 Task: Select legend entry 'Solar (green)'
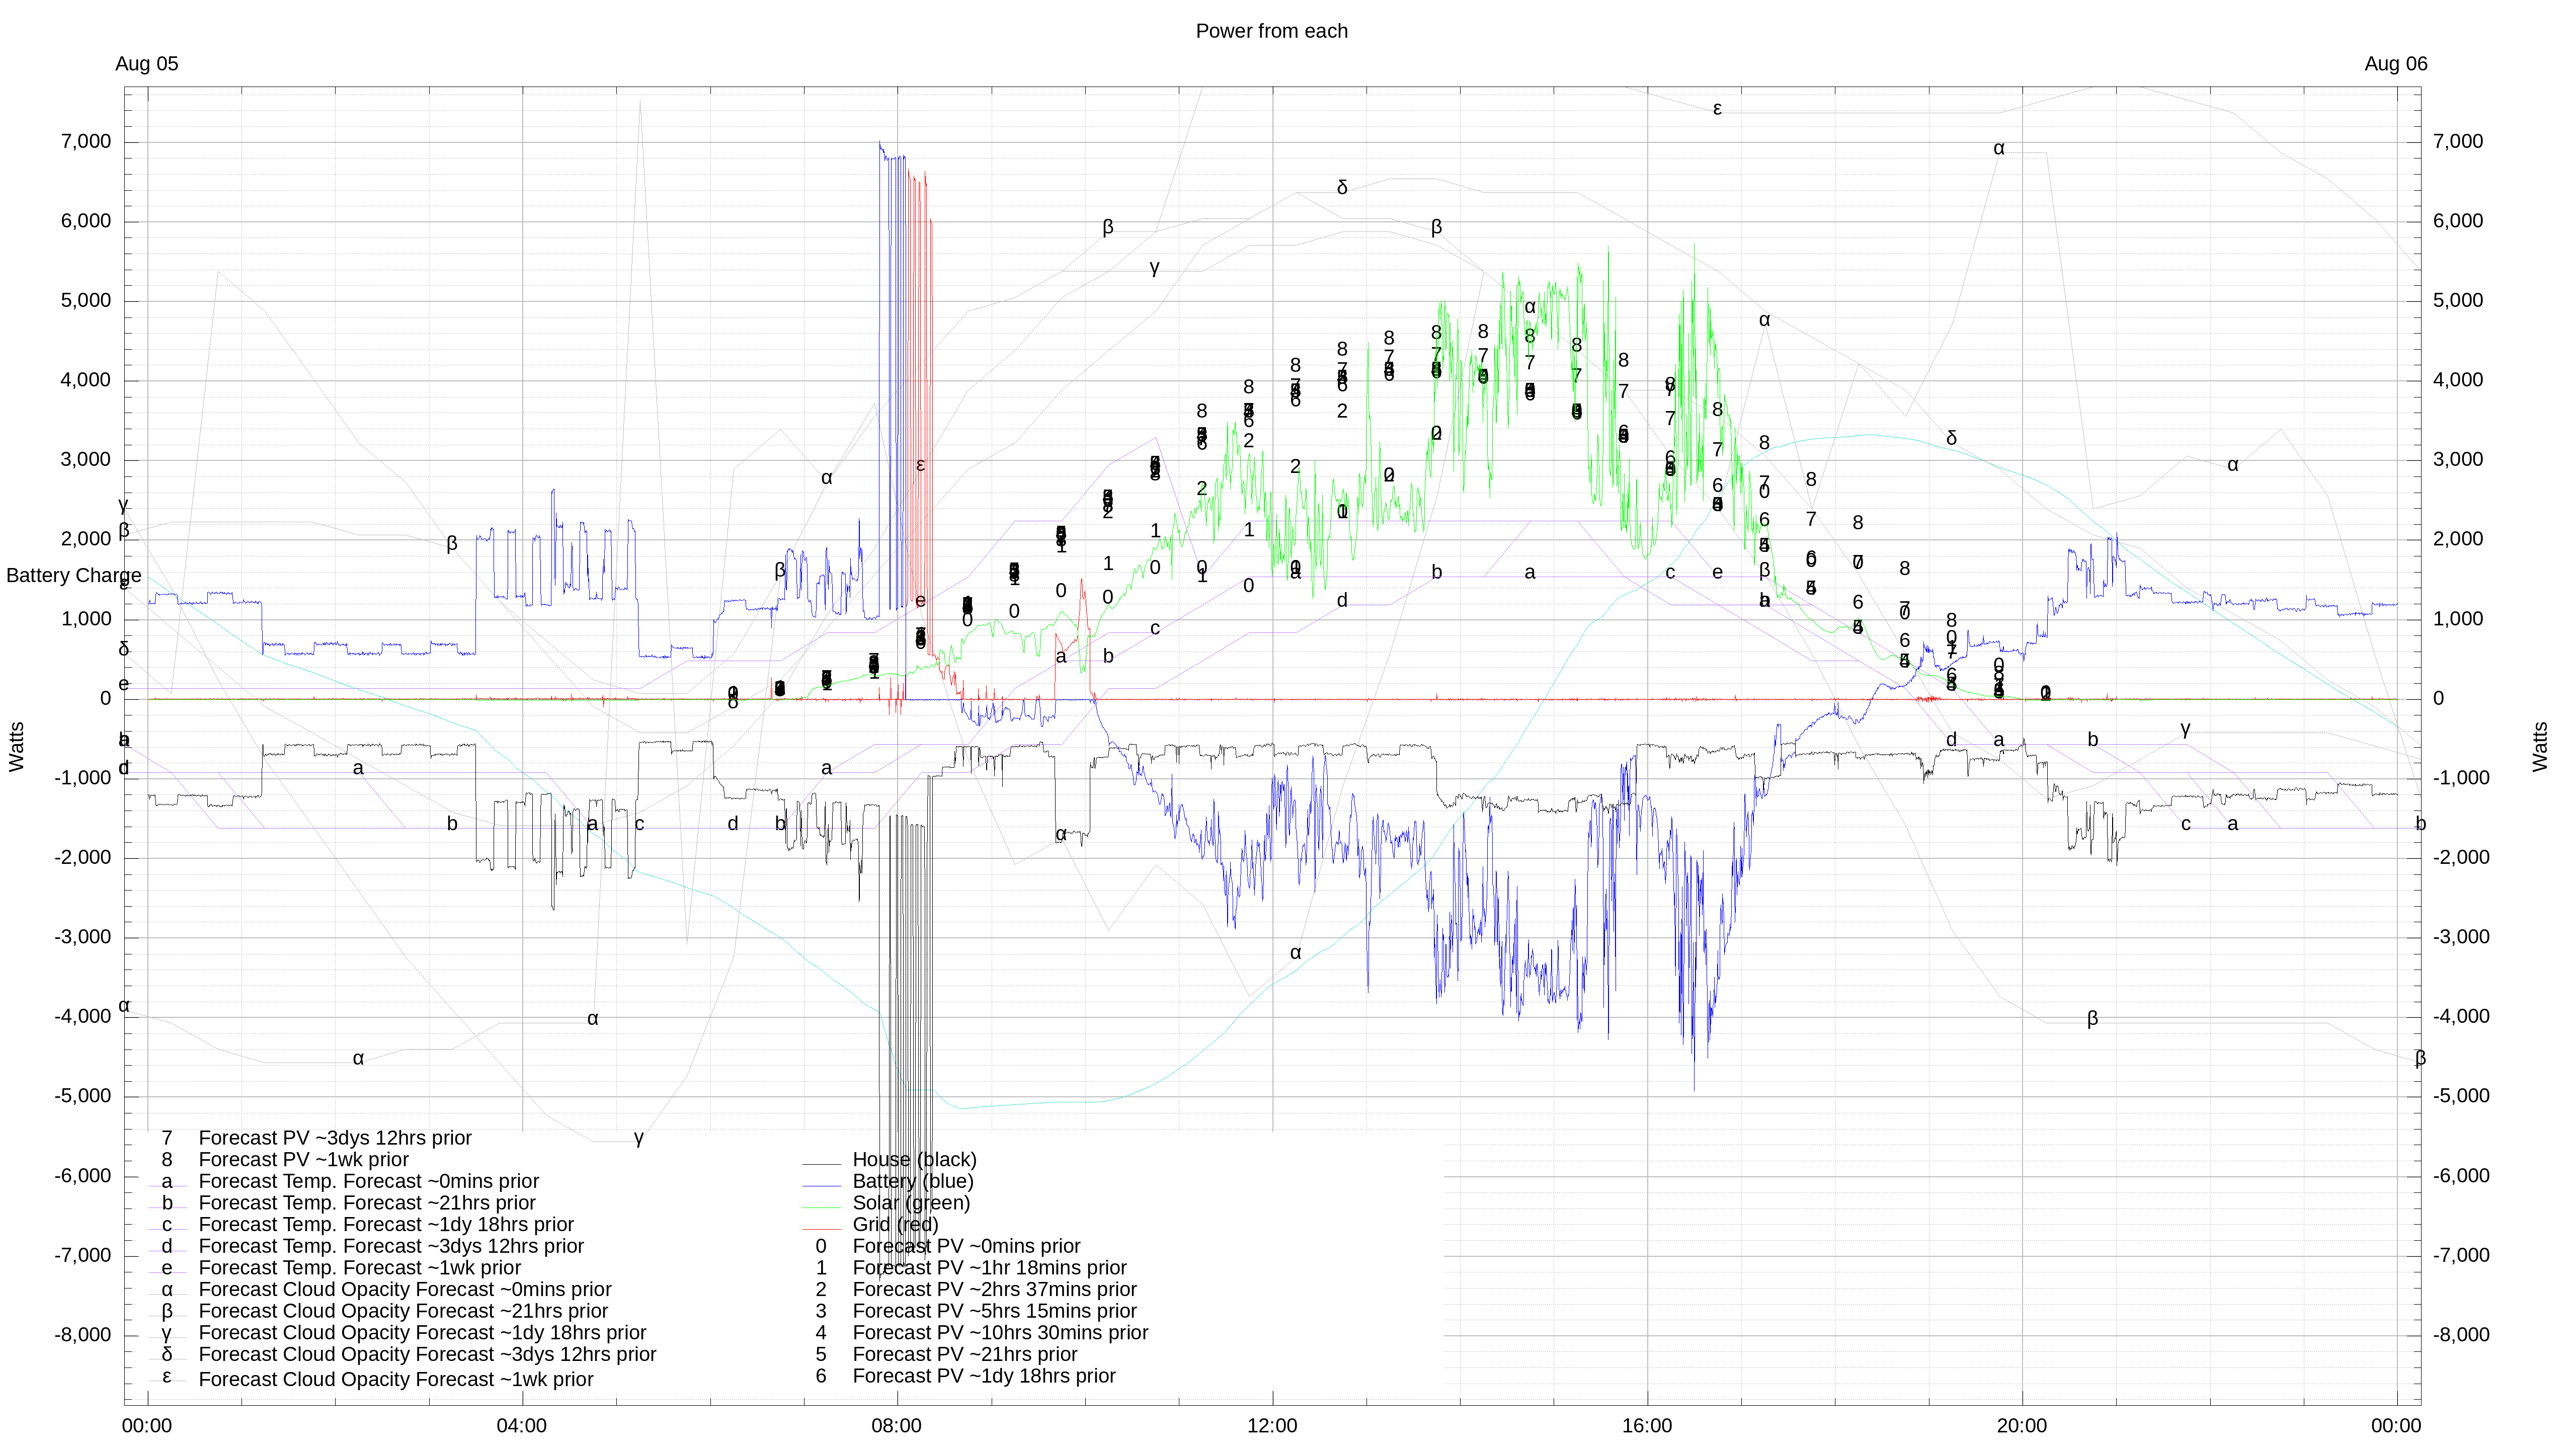click(x=911, y=1203)
